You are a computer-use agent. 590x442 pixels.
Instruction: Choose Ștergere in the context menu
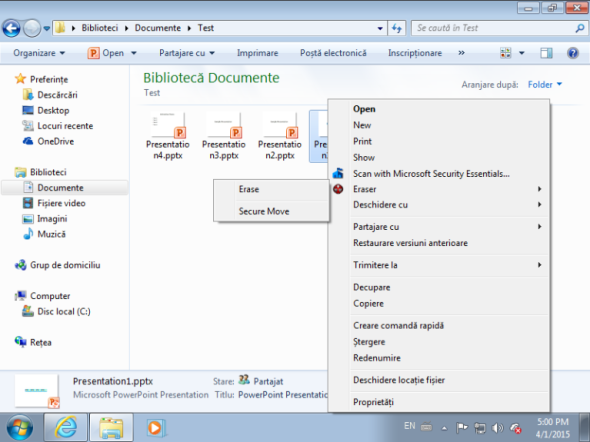pyautogui.click(x=439, y=342)
